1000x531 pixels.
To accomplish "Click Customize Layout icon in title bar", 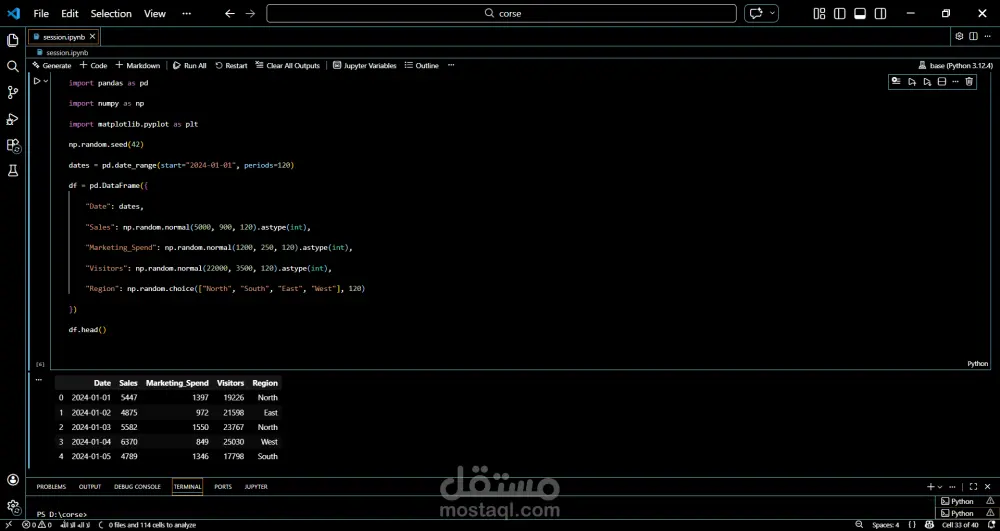I will click(820, 13).
